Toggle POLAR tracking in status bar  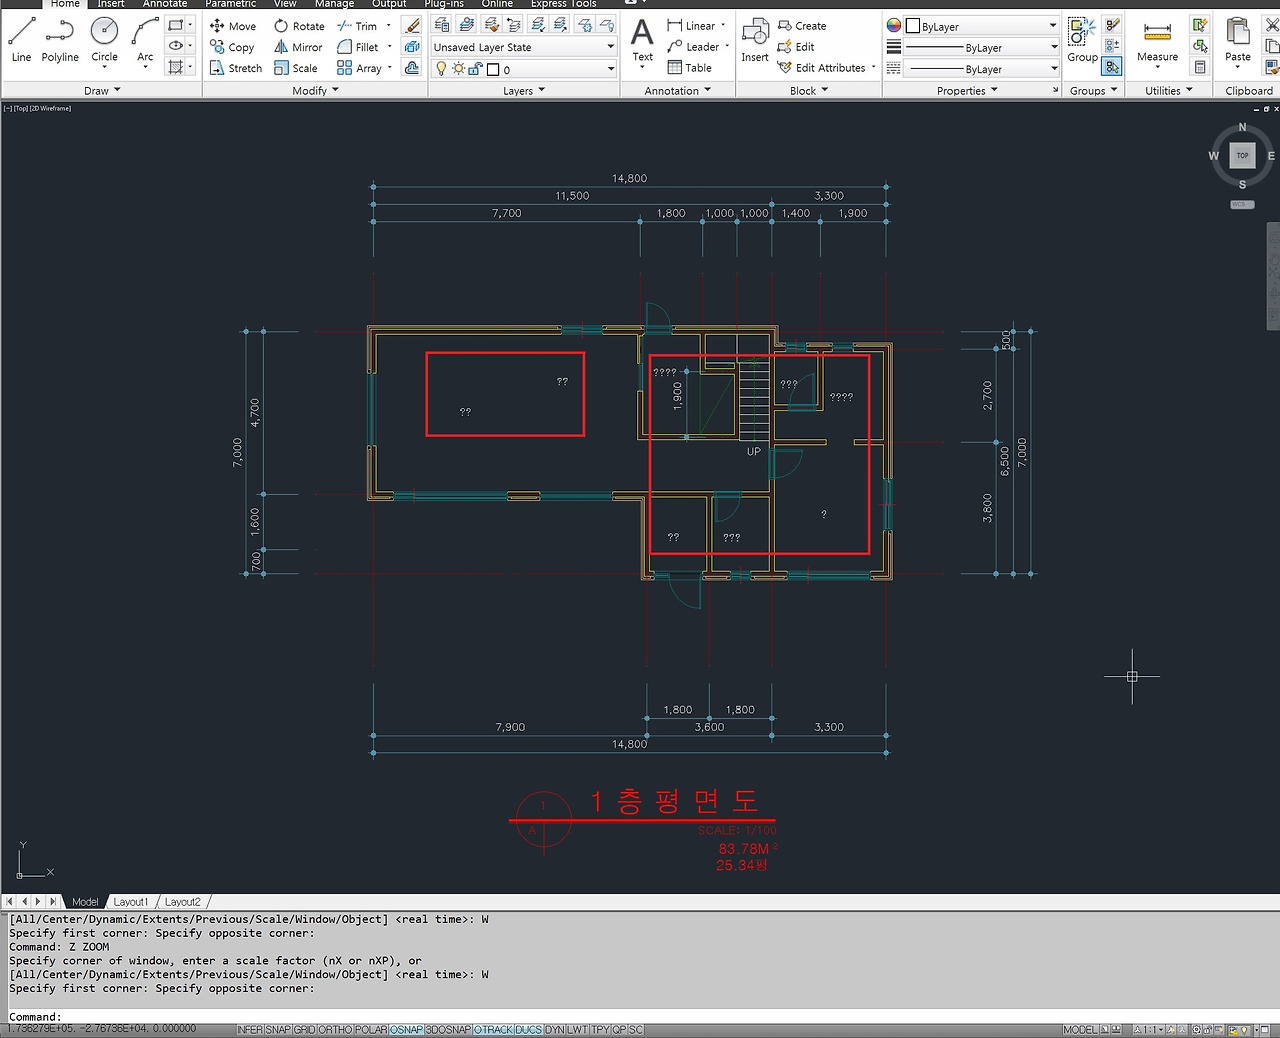[371, 1029]
